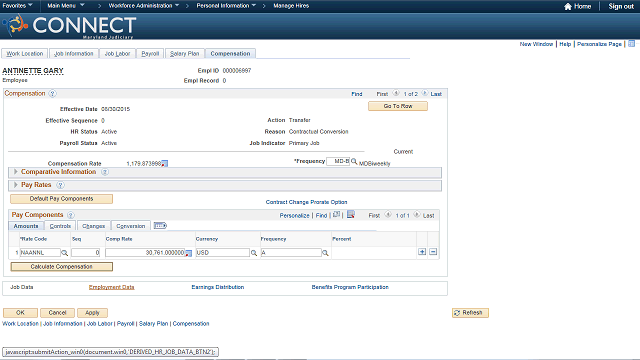Click Sign out link
The height and width of the screenshot is (360, 640).
(x=621, y=6)
